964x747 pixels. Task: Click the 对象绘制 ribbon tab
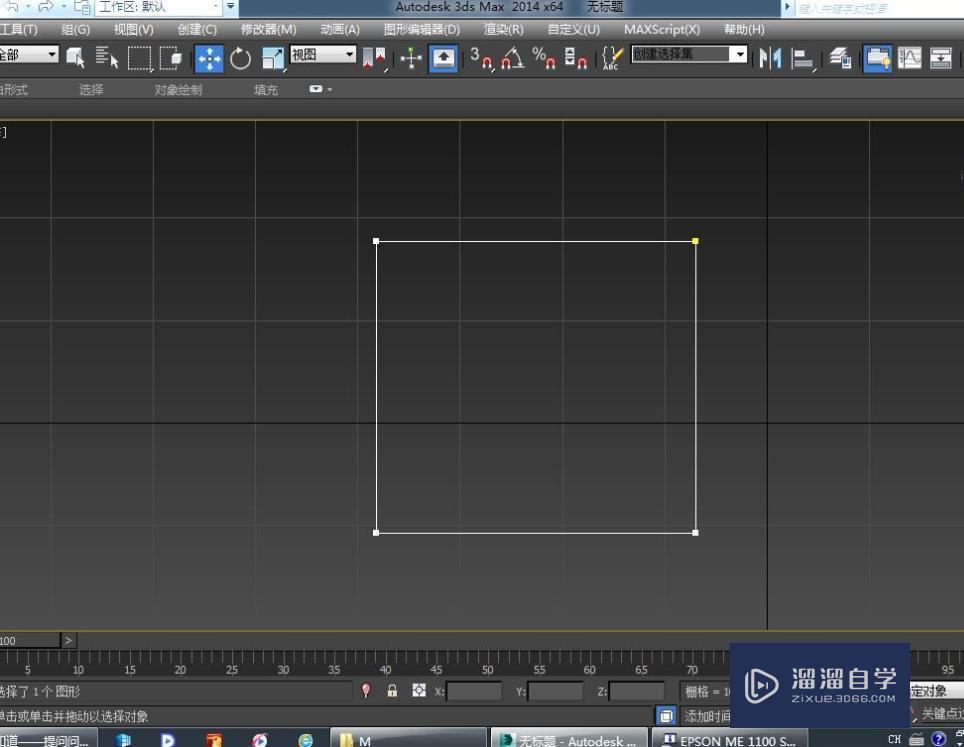pyautogui.click(x=178, y=90)
